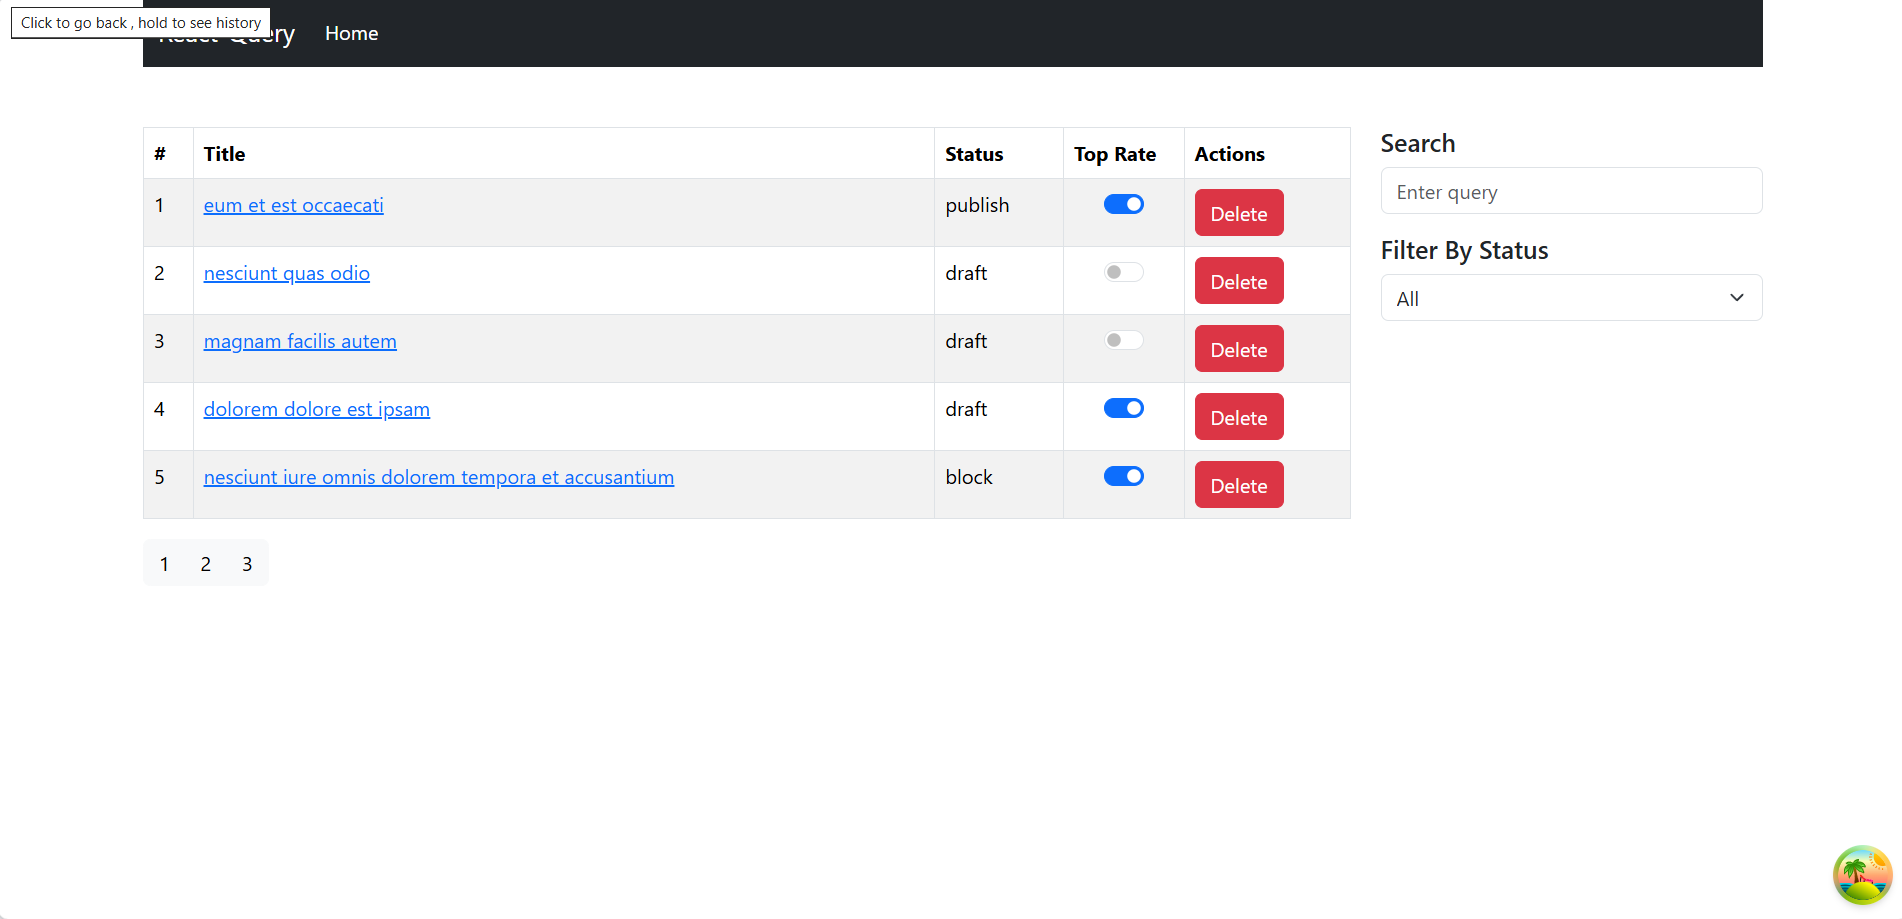
Task: Delete the nesciunt quas odio row
Action: pos(1238,281)
